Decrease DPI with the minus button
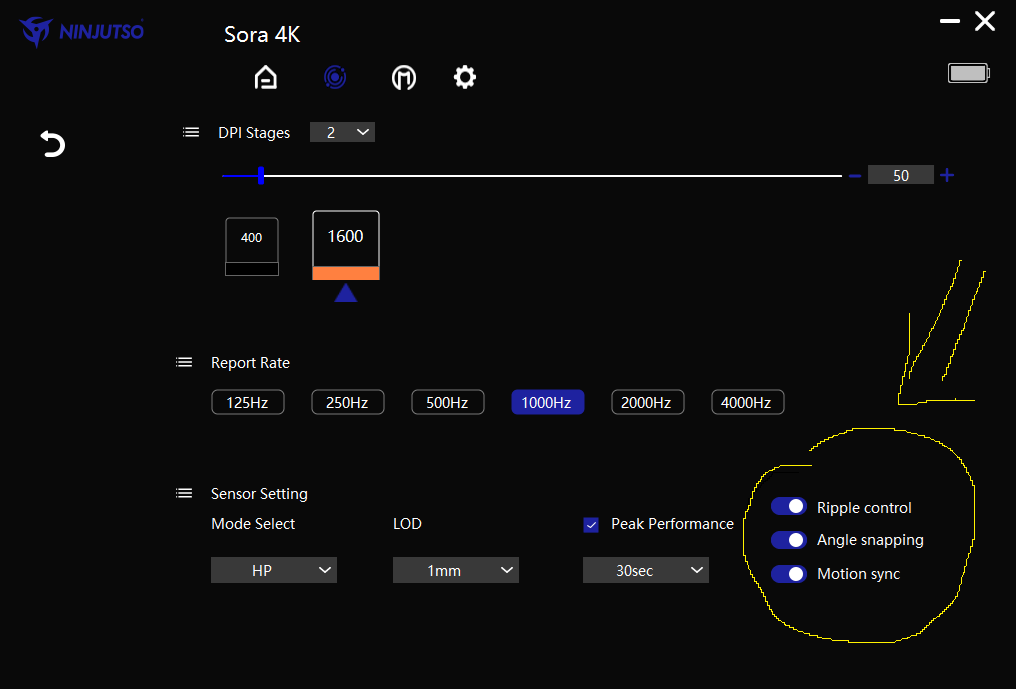This screenshot has height=689, width=1016. [x=855, y=176]
